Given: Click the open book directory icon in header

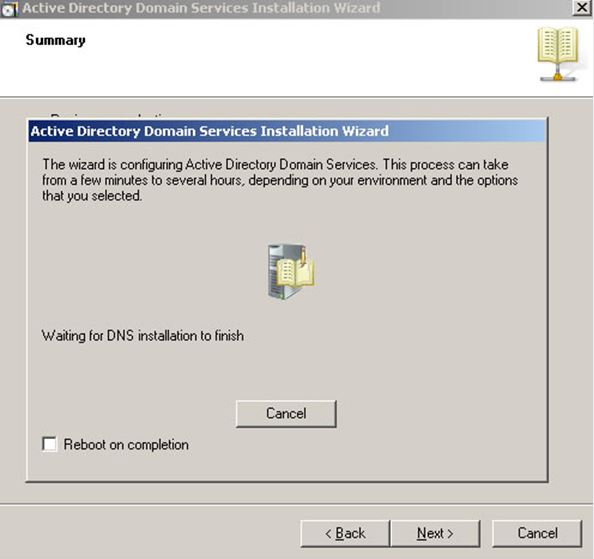Looking at the screenshot, I should pos(558,45).
